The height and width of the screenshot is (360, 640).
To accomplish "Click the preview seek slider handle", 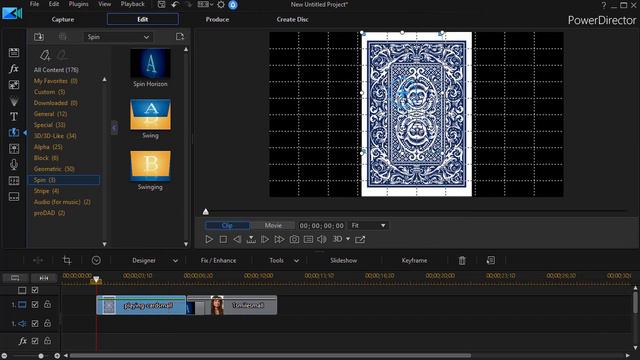I will coord(206,211).
